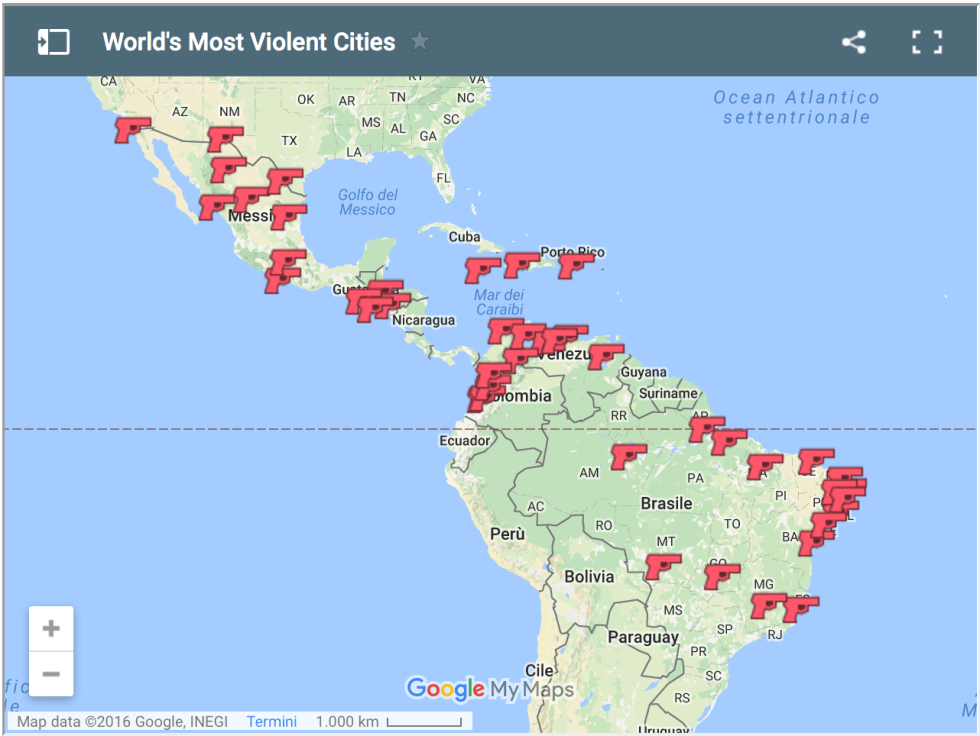Screen dimensions: 980x736
Task: Click gun marker directly below Cuba label
Action: click(482, 269)
